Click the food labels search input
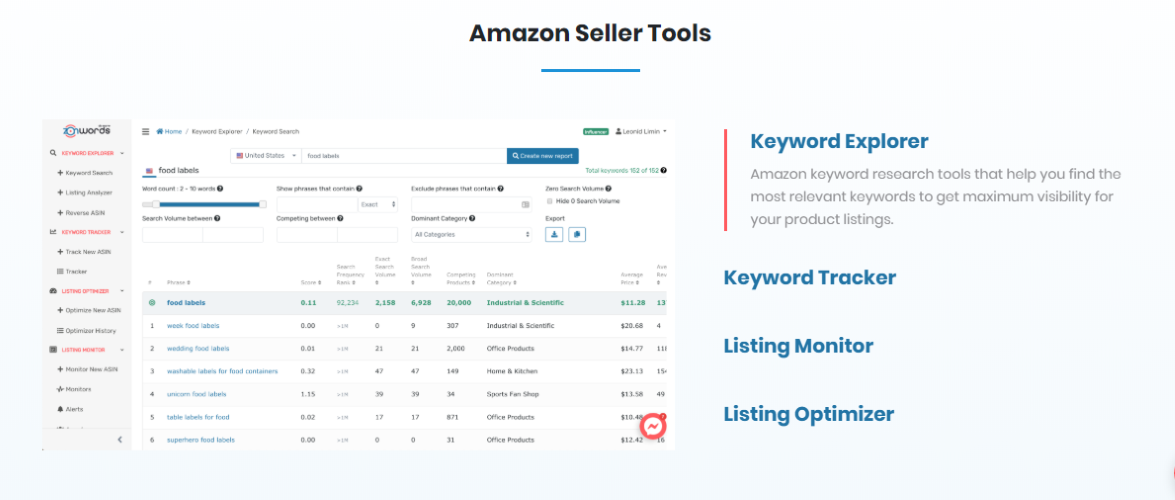 click(x=405, y=156)
